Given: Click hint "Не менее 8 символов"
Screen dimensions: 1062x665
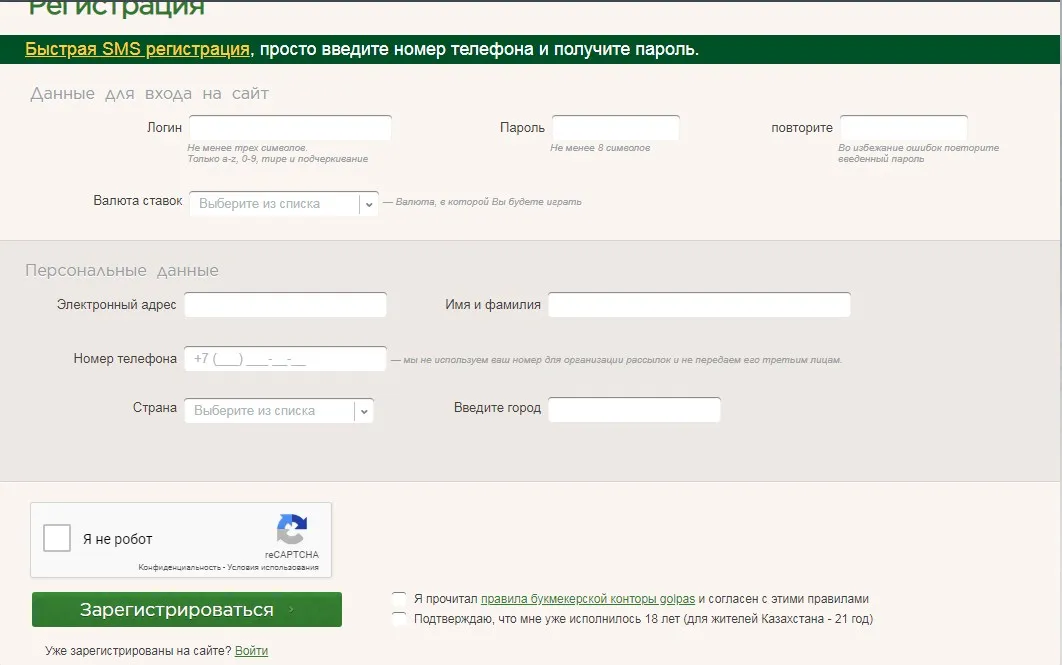Looking at the screenshot, I should [x=600, y=148].
